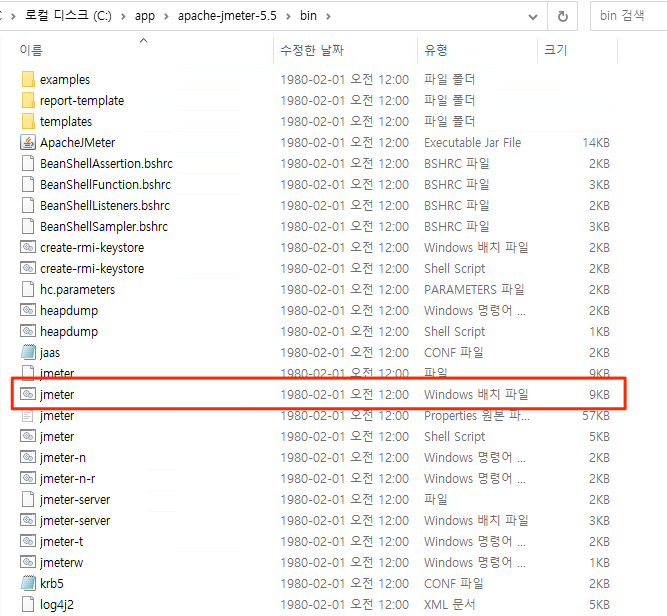The image size is (667, 616).
Task: Select the jmeter-n file name
Action: [x=63, y=457]
